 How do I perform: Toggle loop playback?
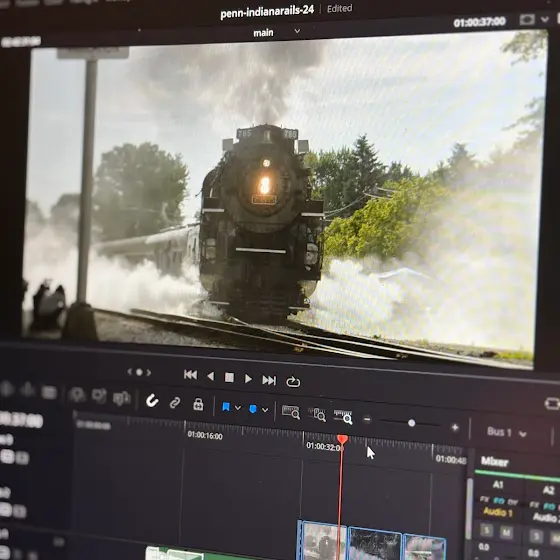tap(293, 382)
